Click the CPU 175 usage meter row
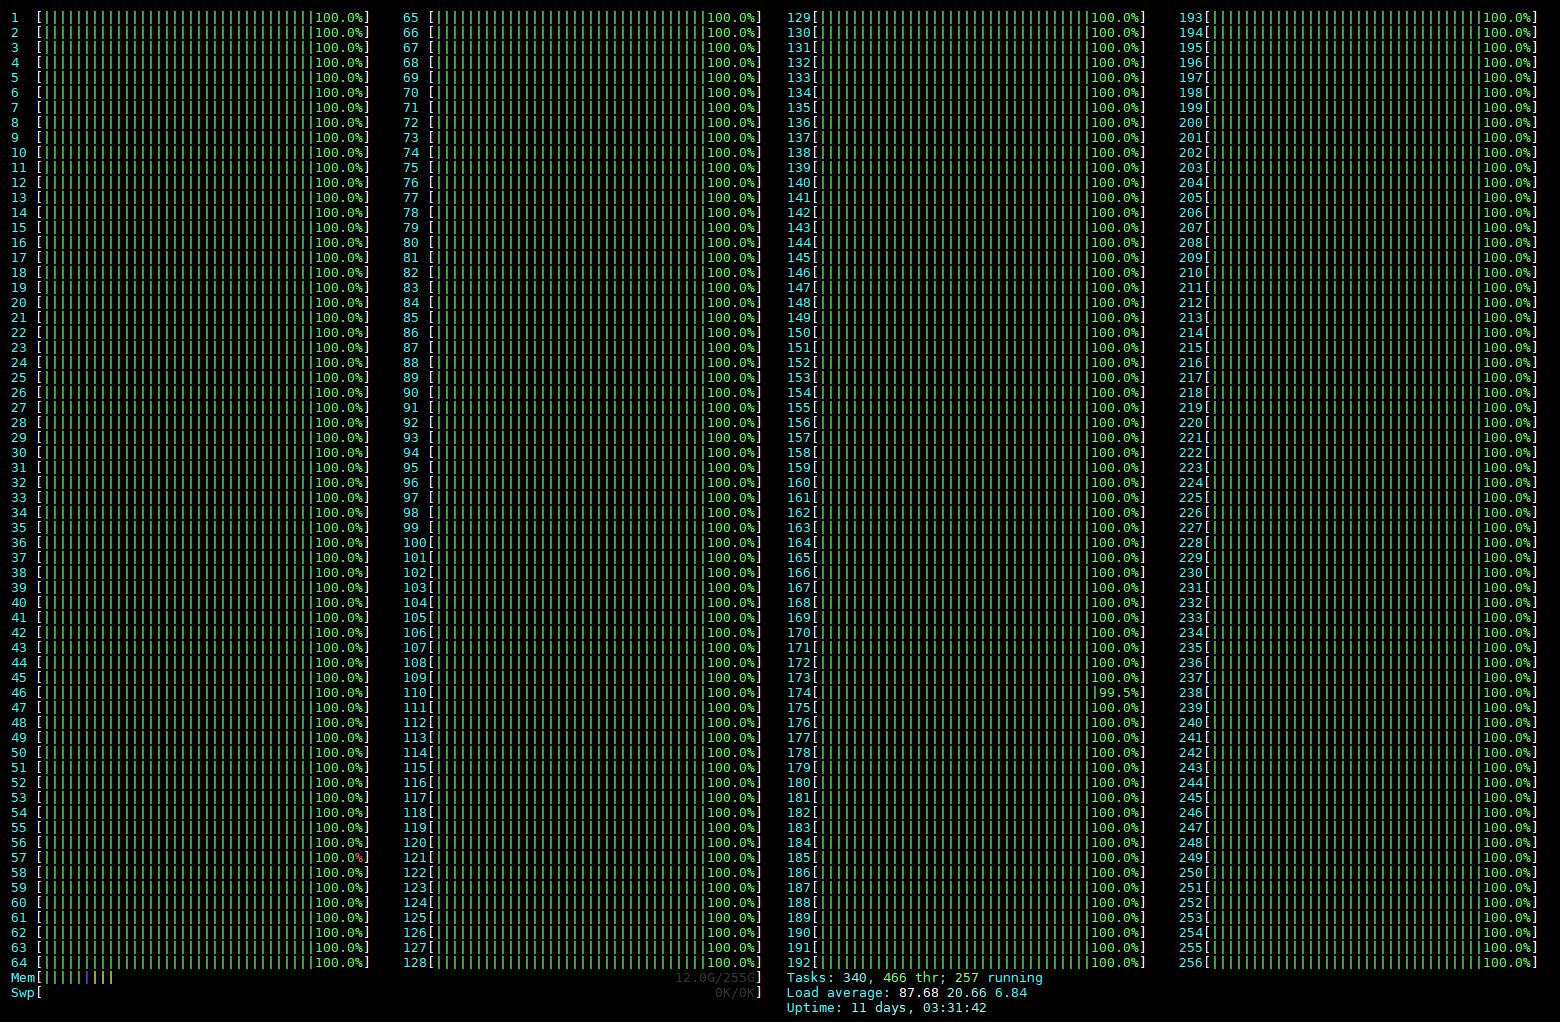This screenshot has width=1560, height=1022. pyautogui.click(x=966, y=708)
